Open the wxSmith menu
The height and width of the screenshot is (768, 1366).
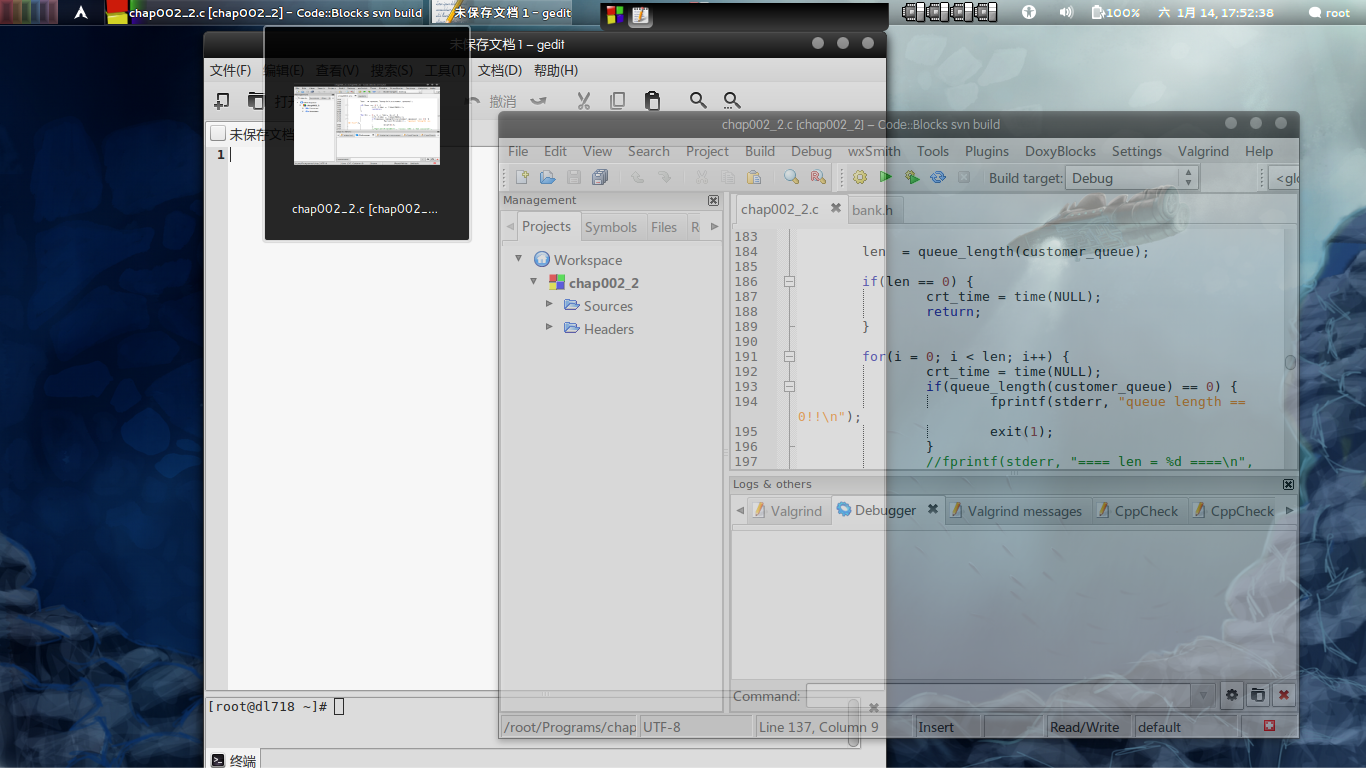(x=874, y=151)
